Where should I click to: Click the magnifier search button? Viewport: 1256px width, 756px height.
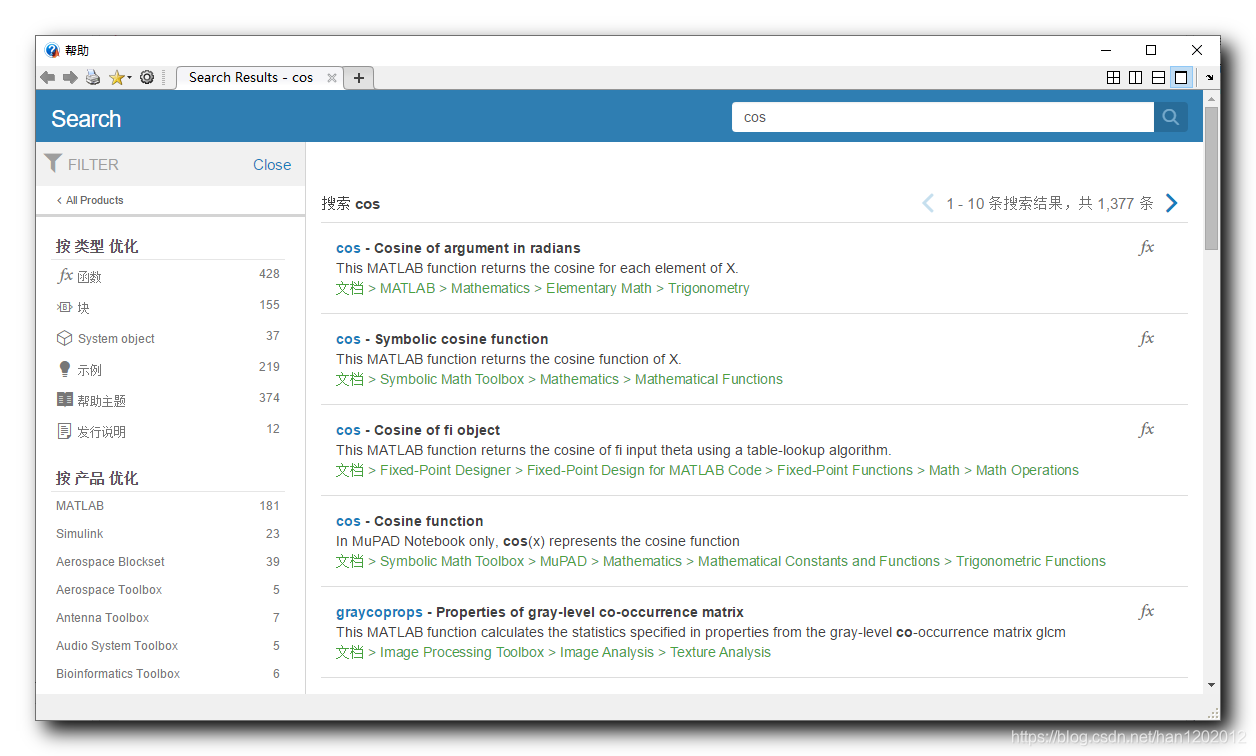click(1170, 117)
